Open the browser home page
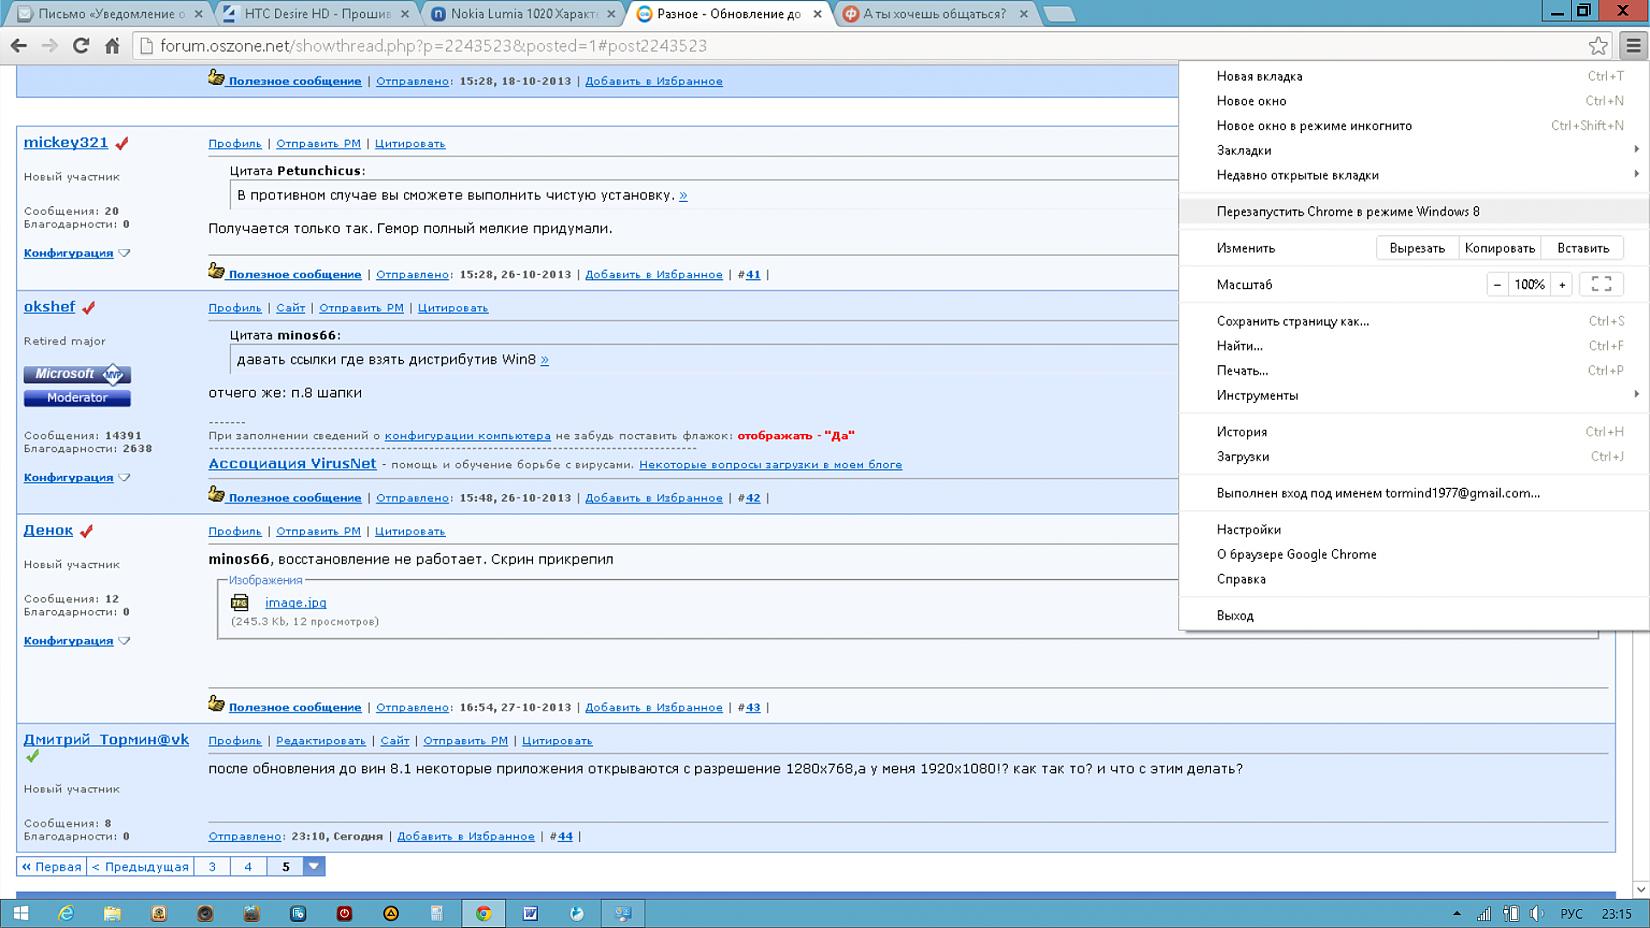 point(112,46)
